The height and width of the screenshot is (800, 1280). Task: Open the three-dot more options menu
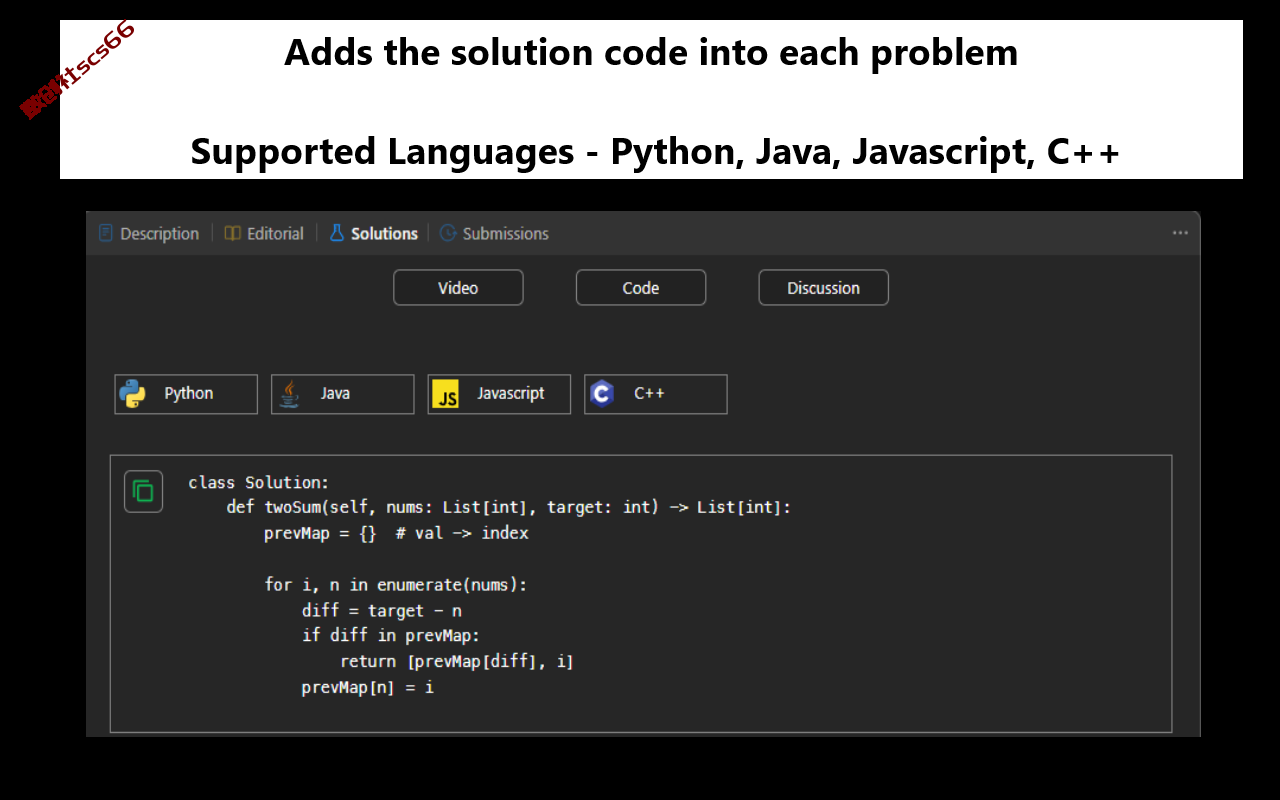tap(1180, 233)
